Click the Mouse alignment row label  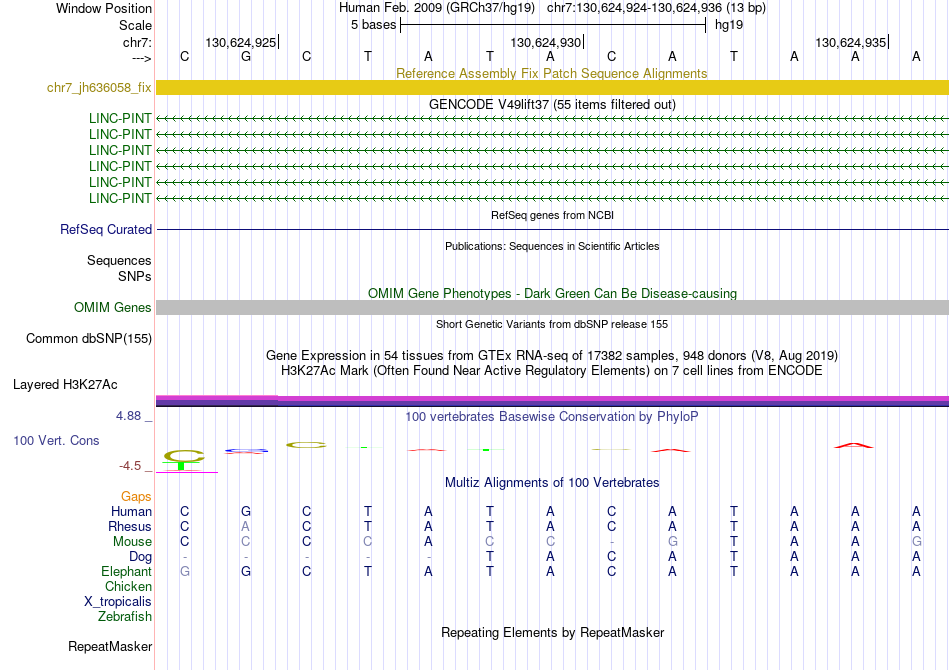132,542
